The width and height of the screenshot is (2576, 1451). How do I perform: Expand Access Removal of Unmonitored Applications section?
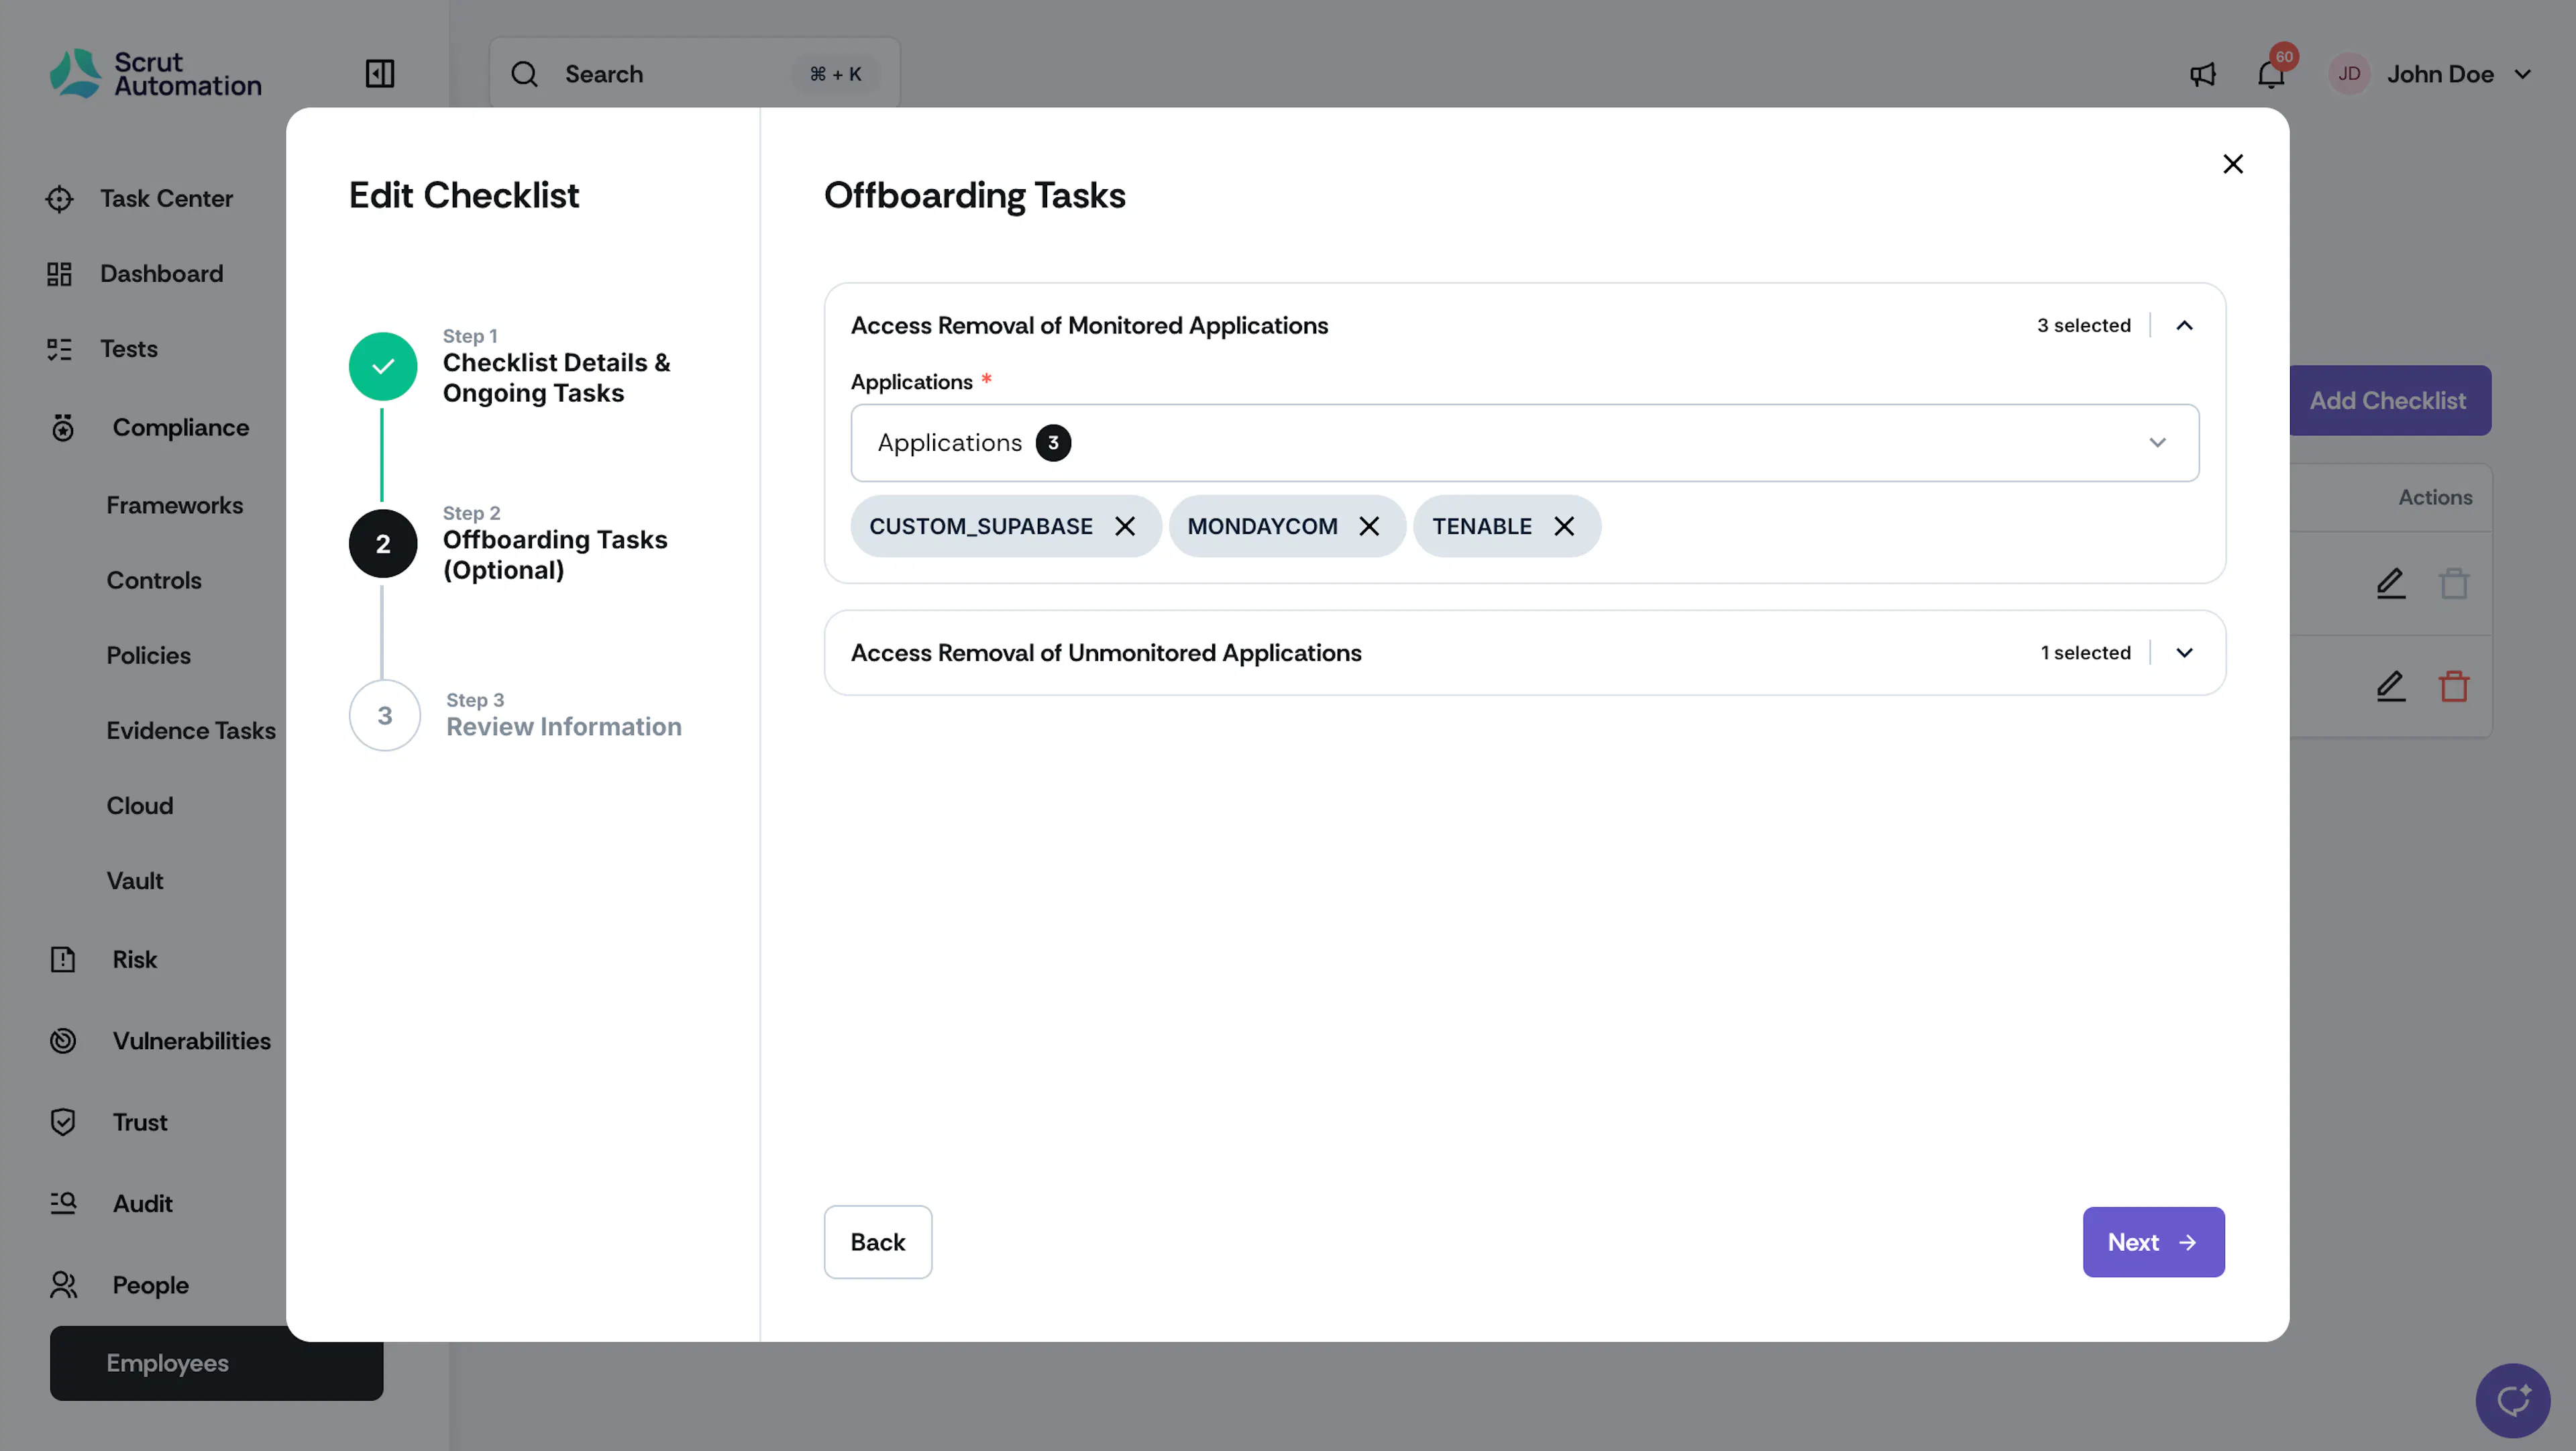coord(2184,652)
